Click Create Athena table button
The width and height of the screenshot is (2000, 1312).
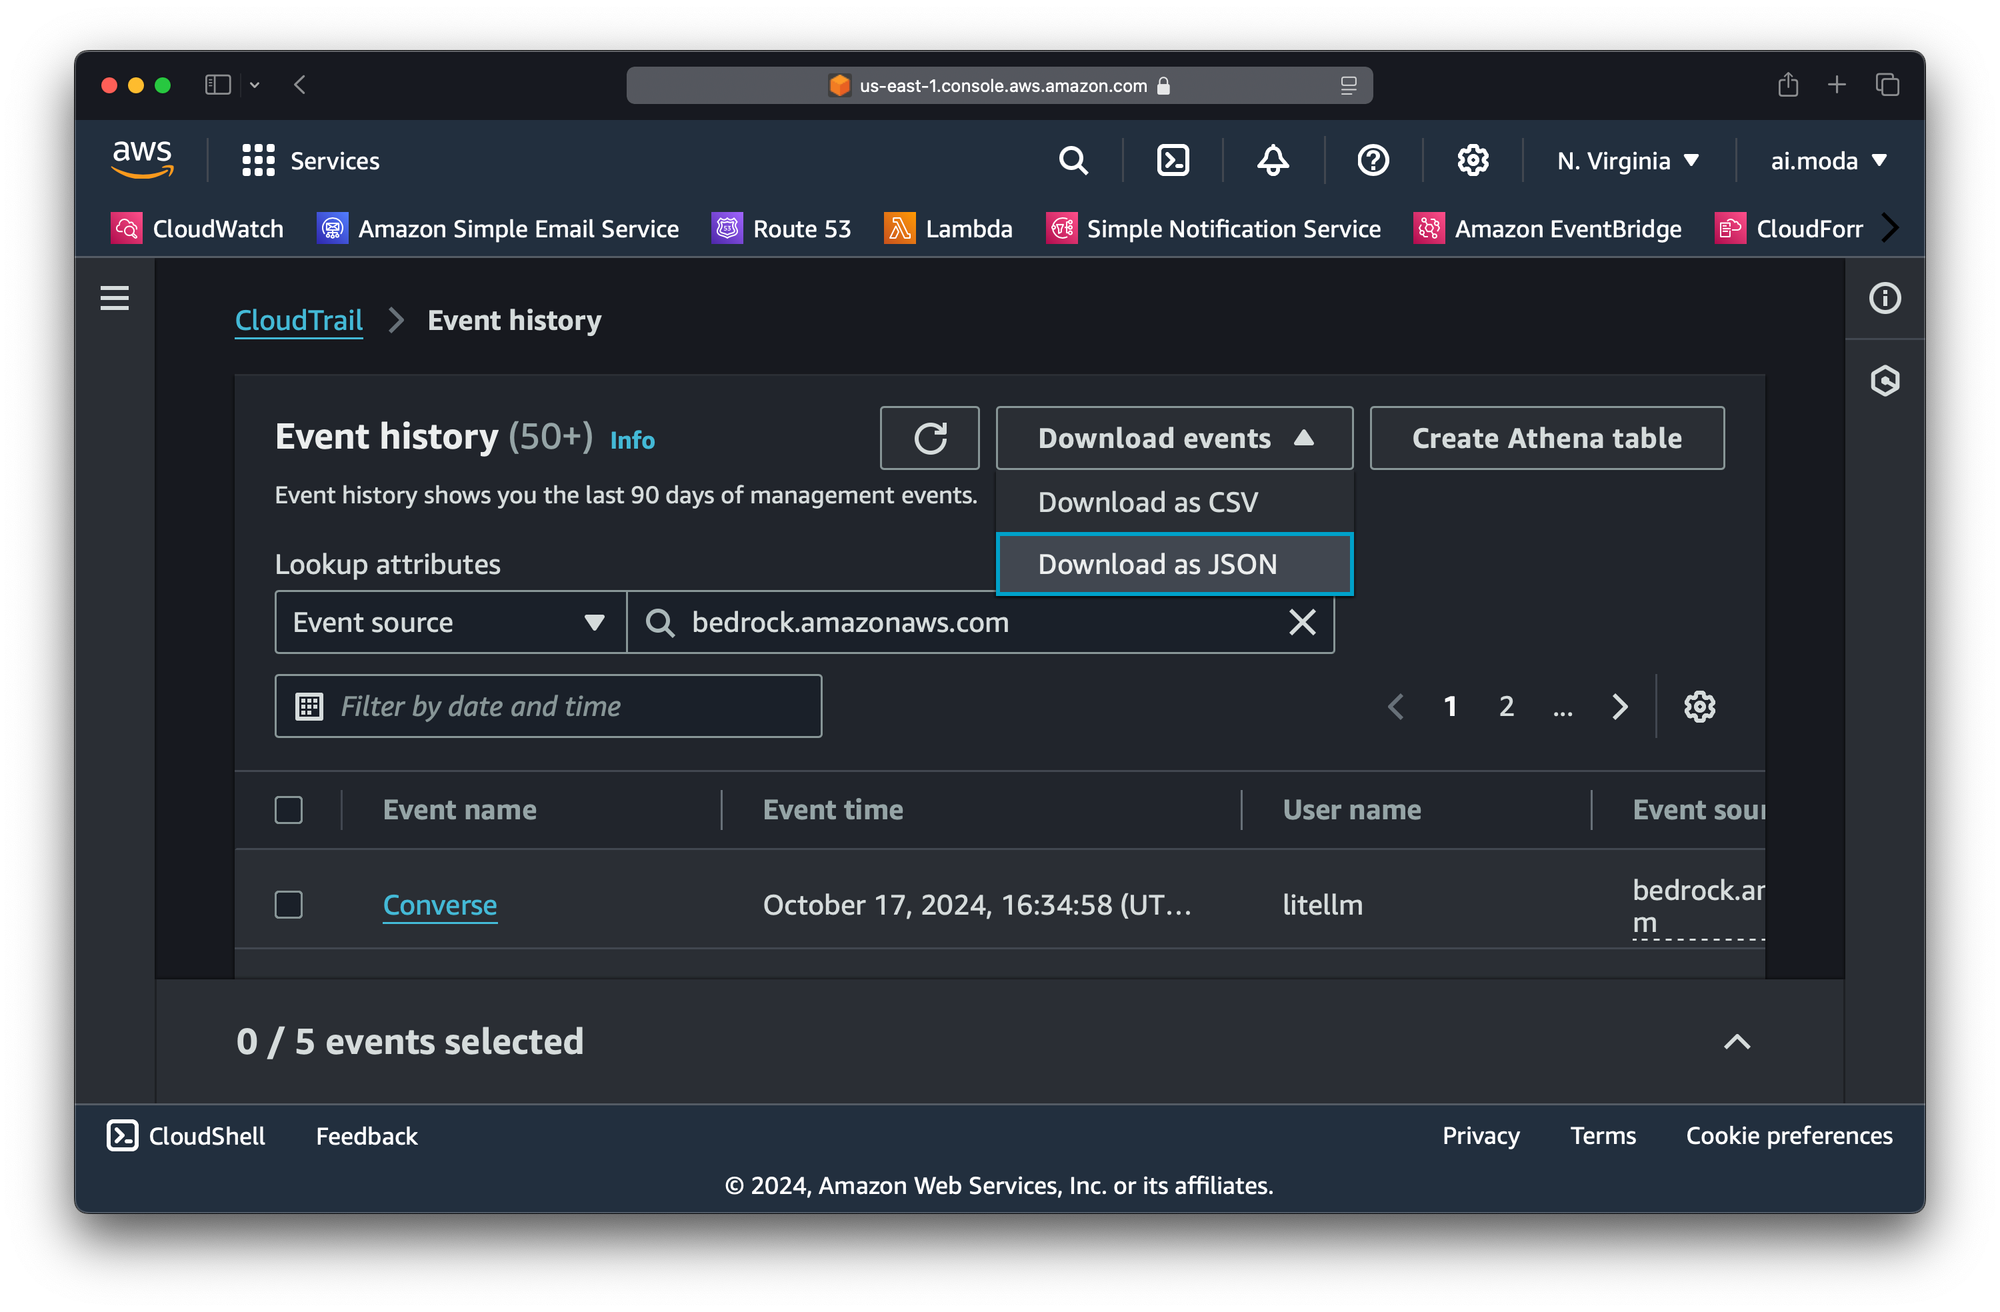[x=1546, y=438]
